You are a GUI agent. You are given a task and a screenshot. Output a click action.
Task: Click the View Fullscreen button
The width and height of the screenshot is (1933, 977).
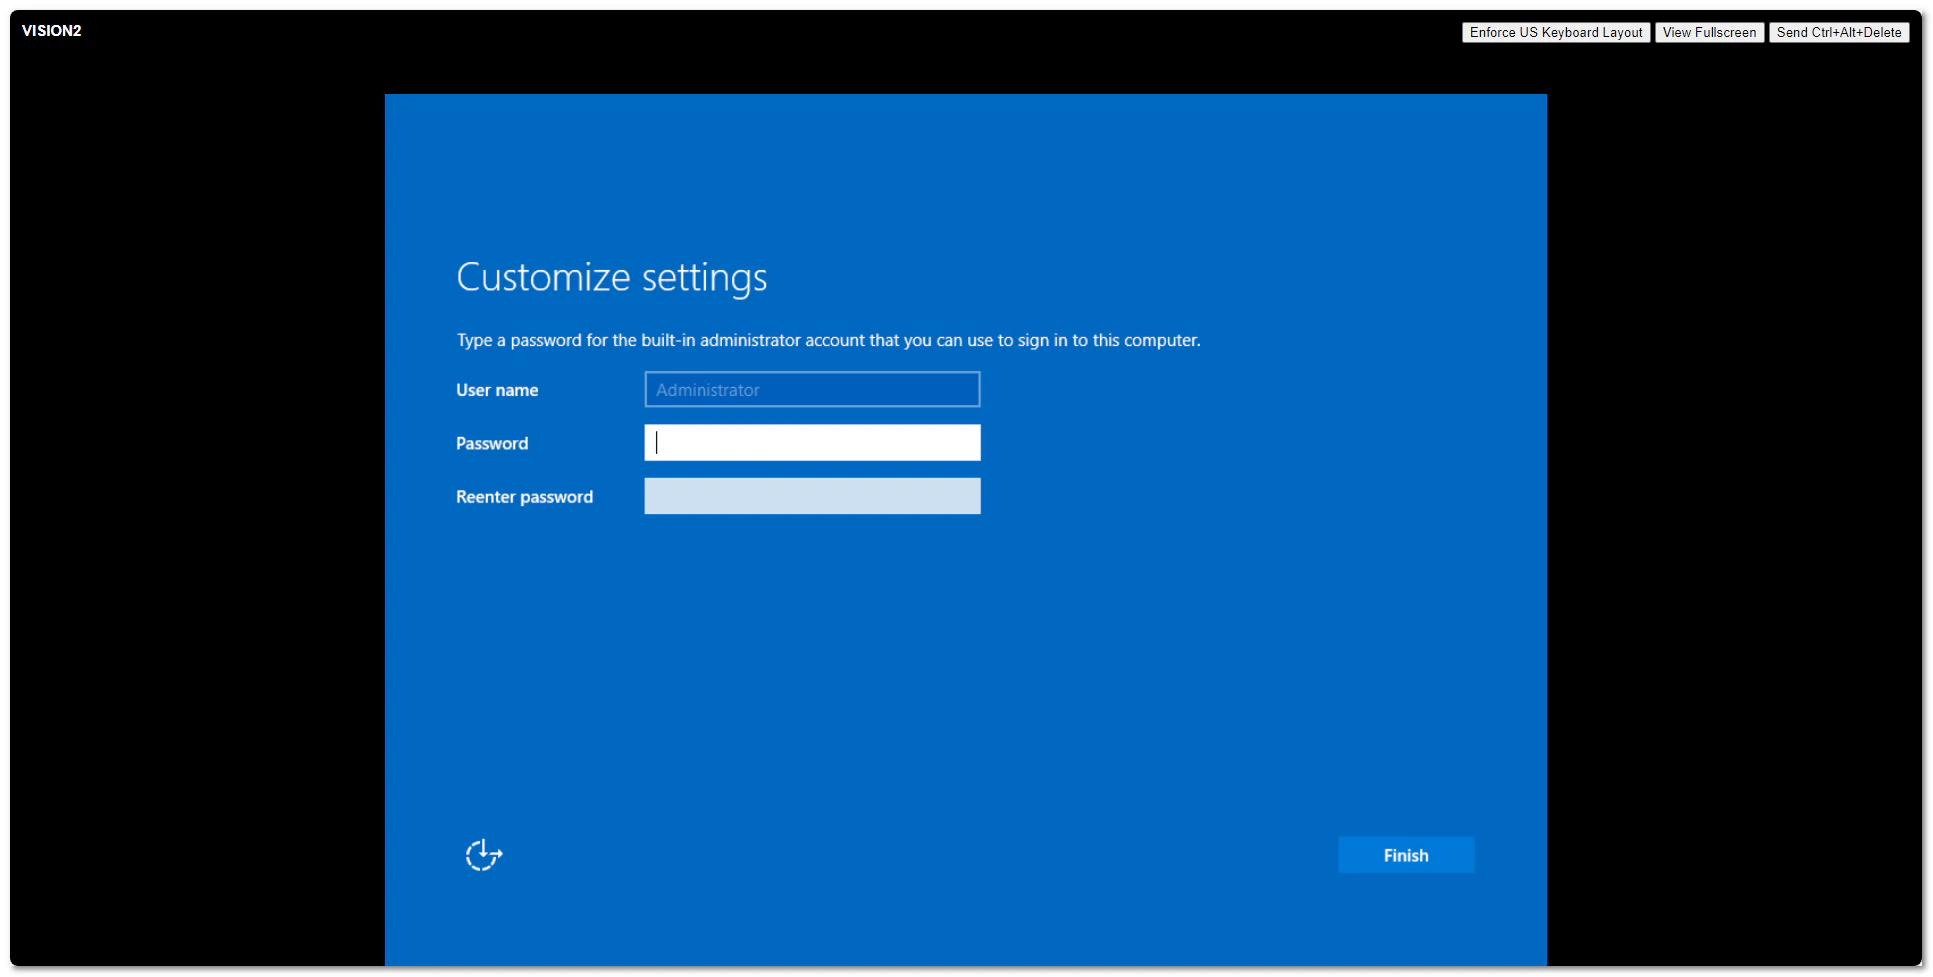[x=1709, y=33]
